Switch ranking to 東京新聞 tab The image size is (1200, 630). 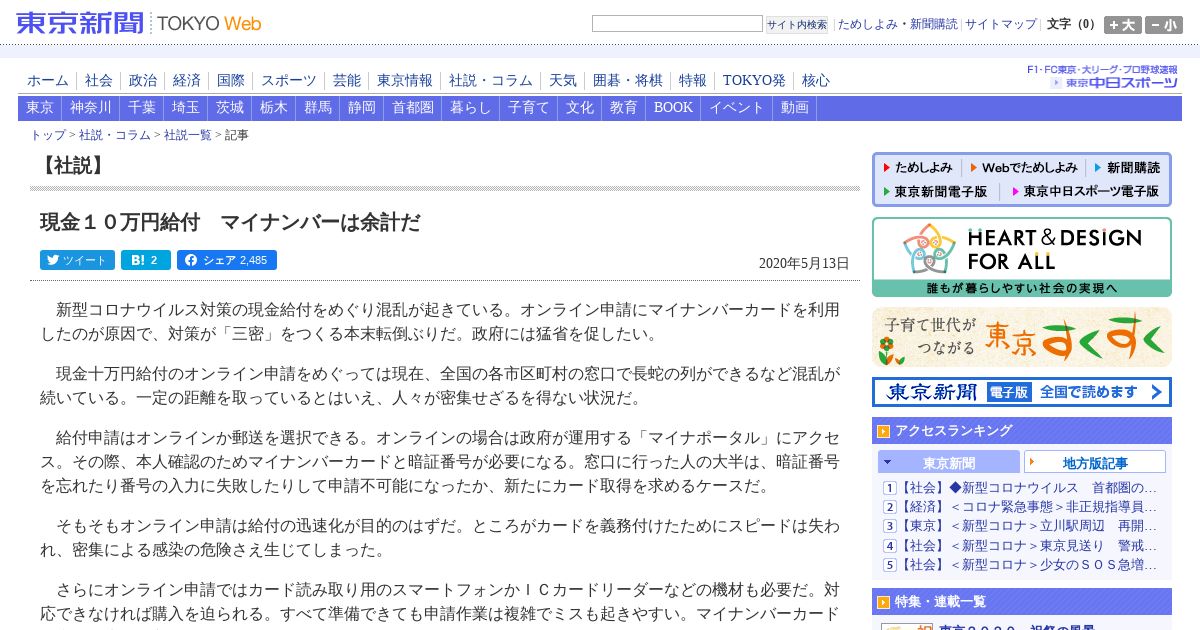[x=949, y=462]
